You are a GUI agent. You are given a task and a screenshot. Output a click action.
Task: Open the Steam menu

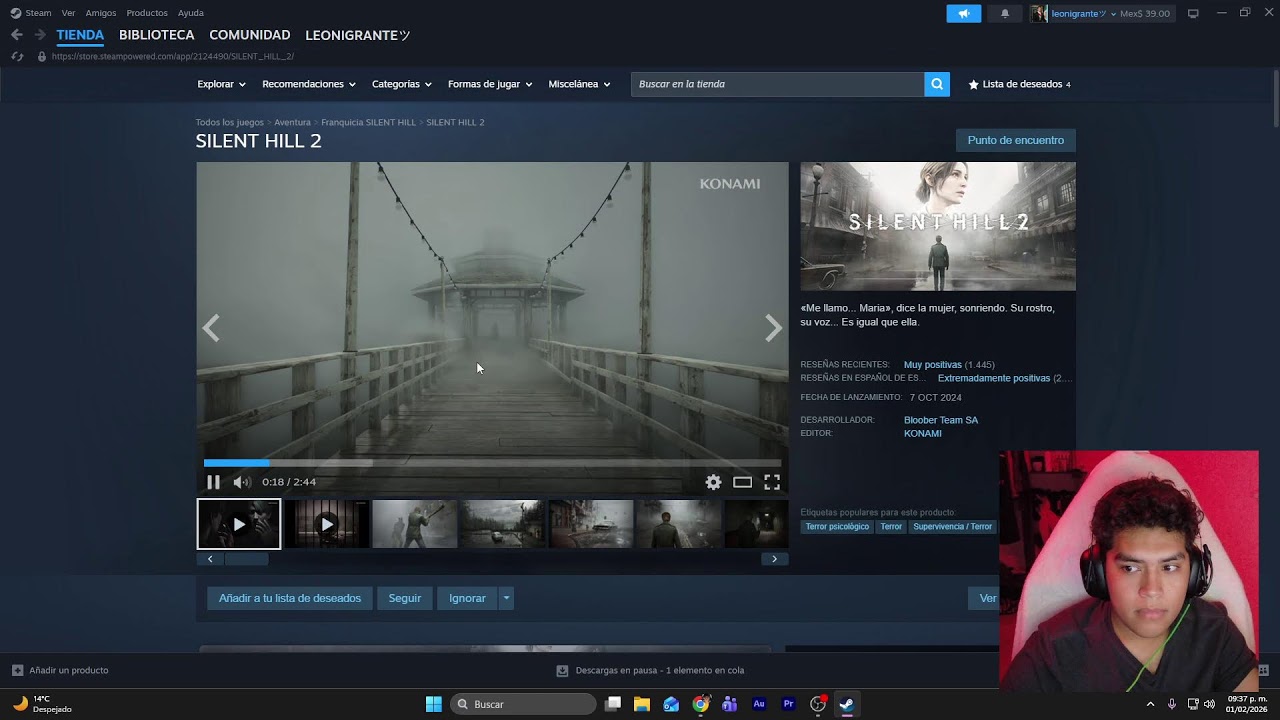coord(38,13)
